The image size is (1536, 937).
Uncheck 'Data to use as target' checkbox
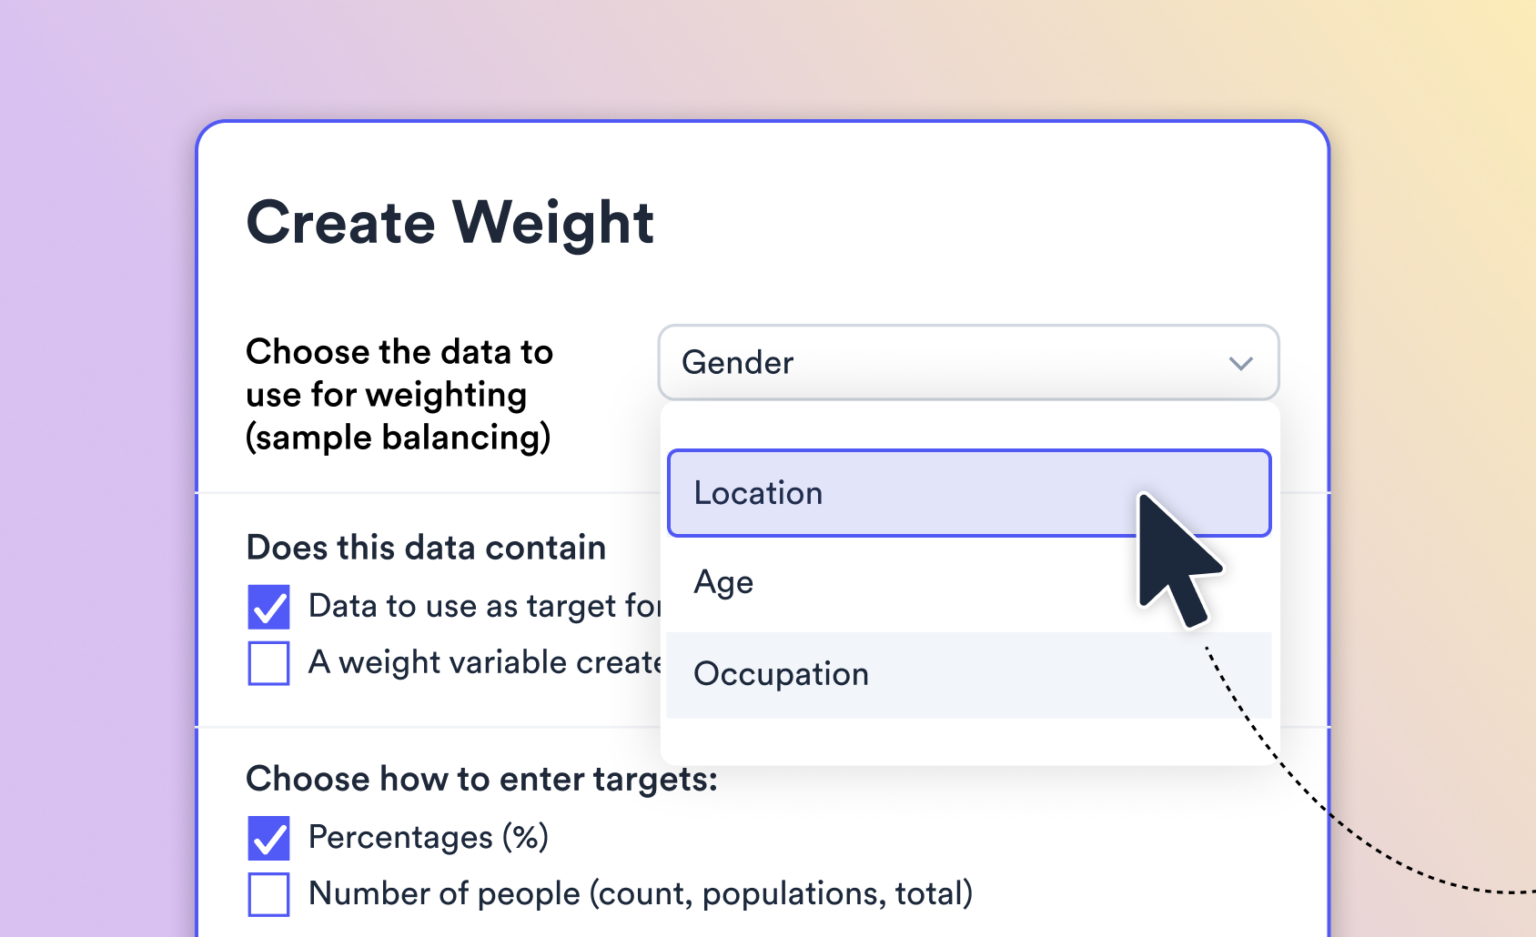(268, 606)
